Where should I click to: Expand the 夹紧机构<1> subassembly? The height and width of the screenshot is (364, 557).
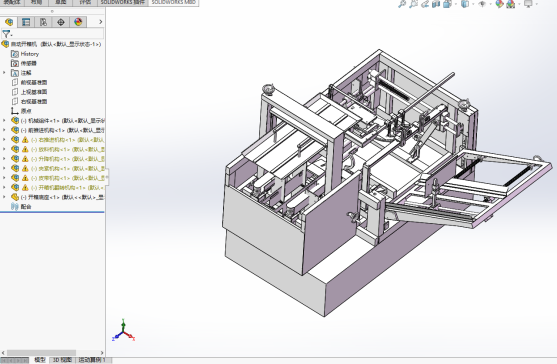click(4, 168)
